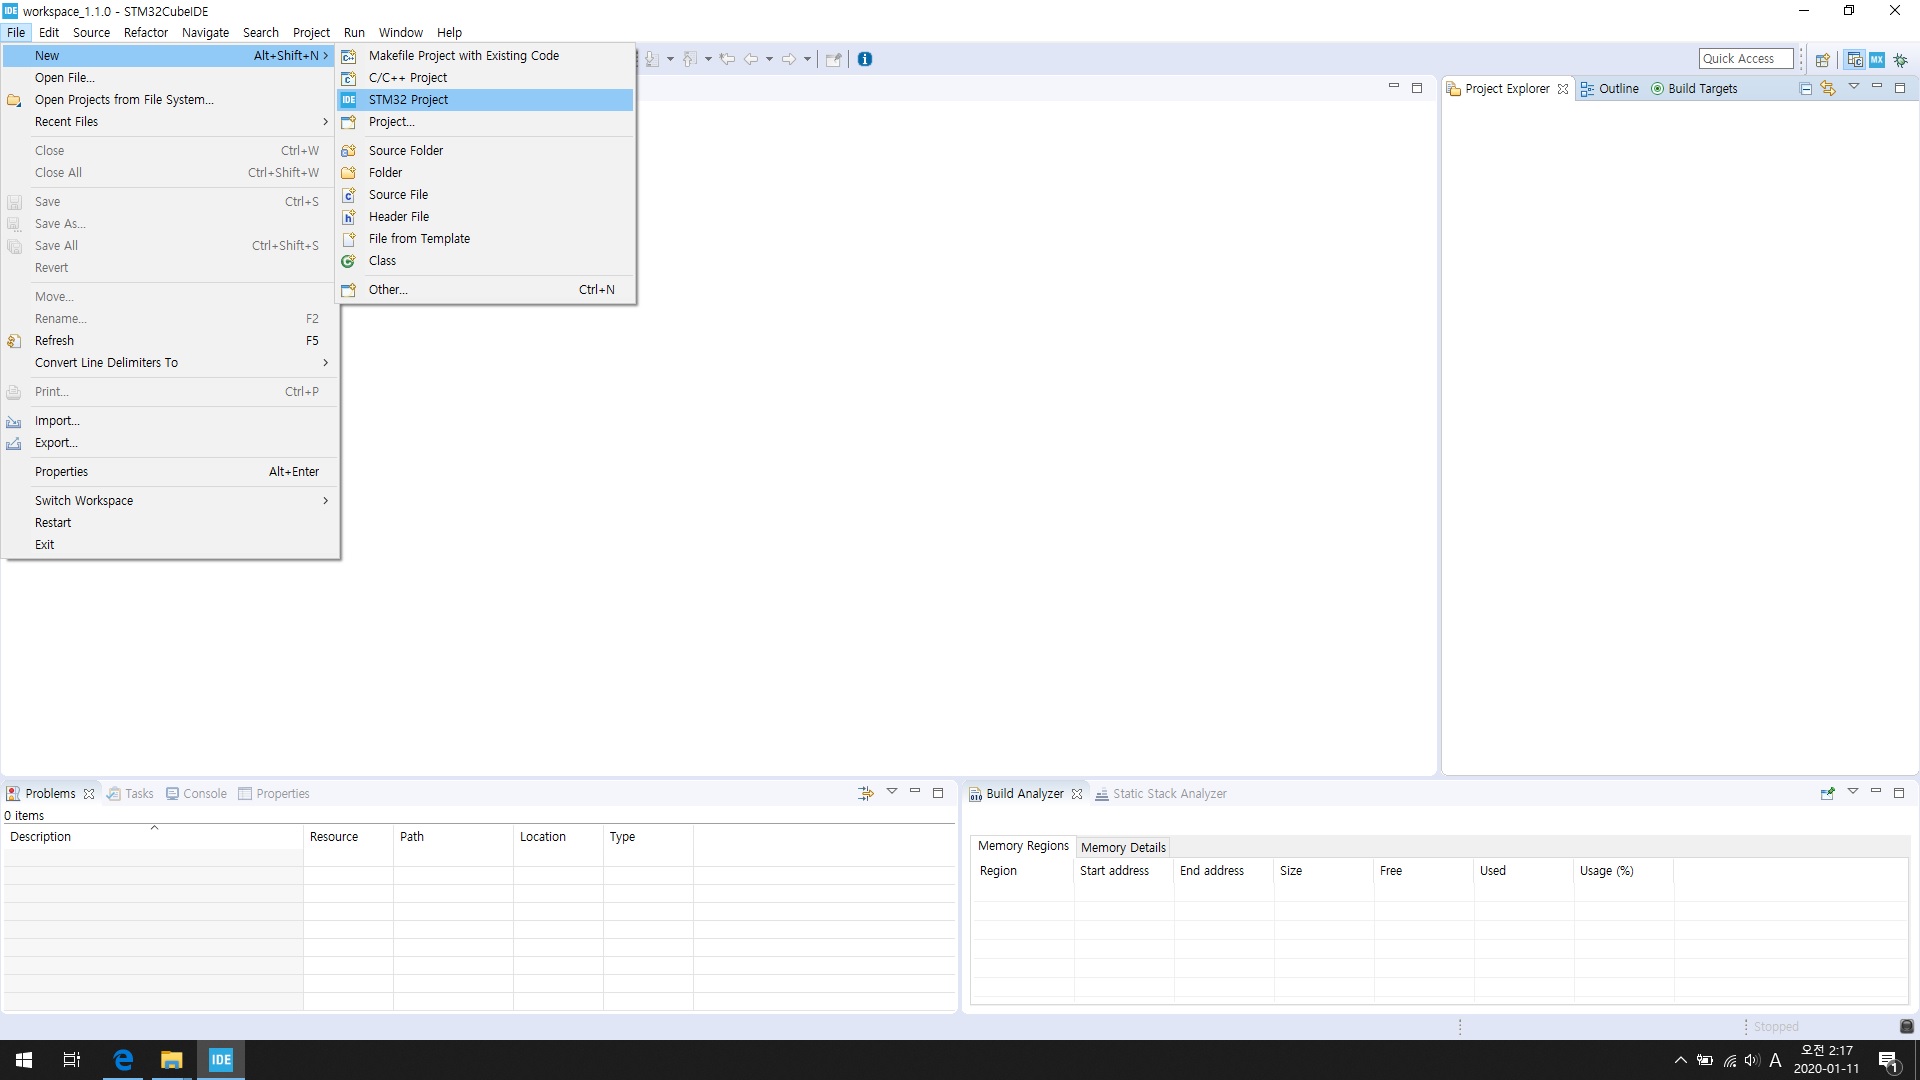Select STM32 Project from the New submenu
The image size is (1920, 1080).
coord(408,100)
